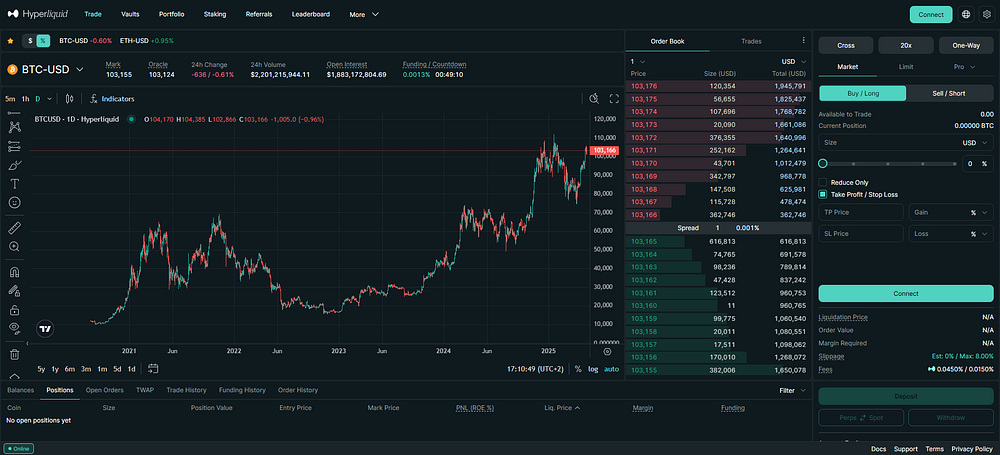Toggle lock all drawings
The width and height of the screenshot is (1000, 455).
point(14,310)
